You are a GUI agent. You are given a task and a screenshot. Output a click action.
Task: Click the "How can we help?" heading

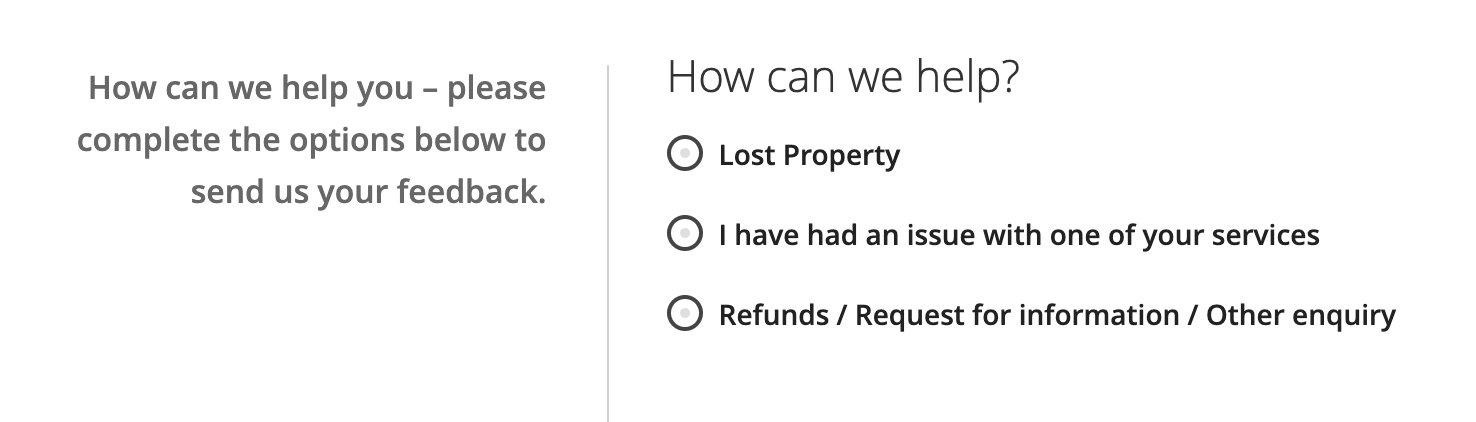point(842,78)
